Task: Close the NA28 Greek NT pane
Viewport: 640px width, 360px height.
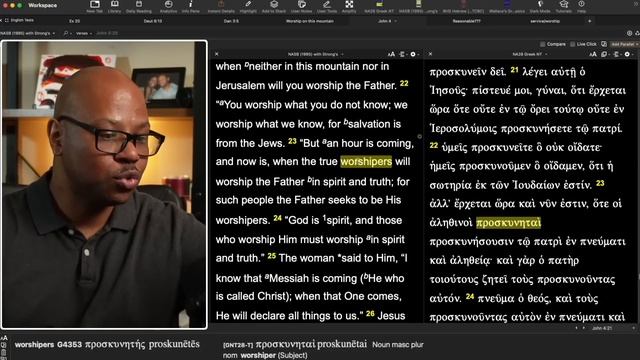Action: coord(430,54)
